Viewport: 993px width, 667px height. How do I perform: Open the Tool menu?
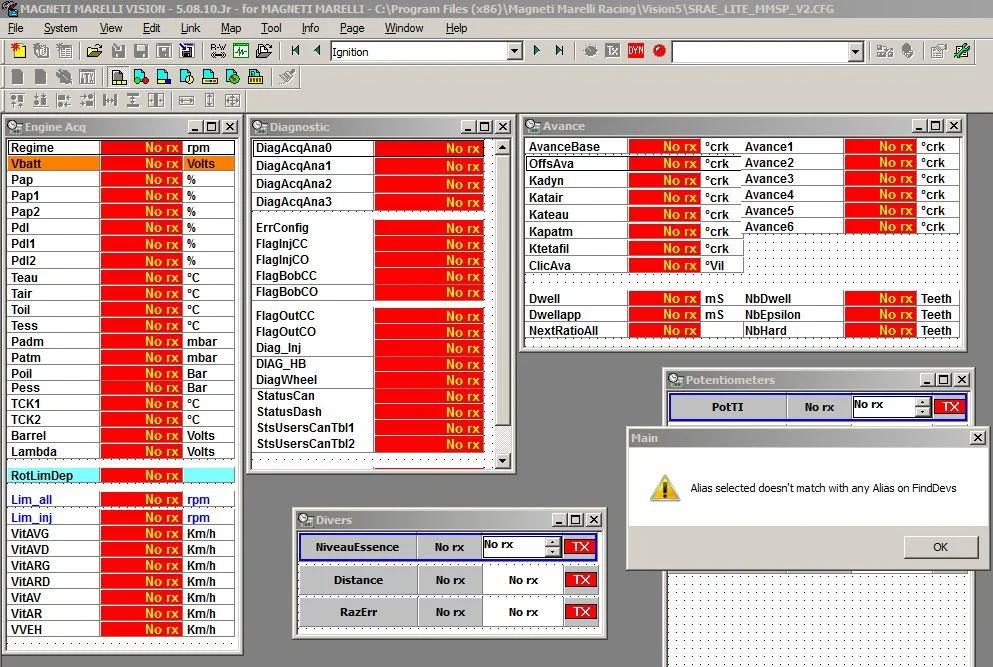pos(271,28)
